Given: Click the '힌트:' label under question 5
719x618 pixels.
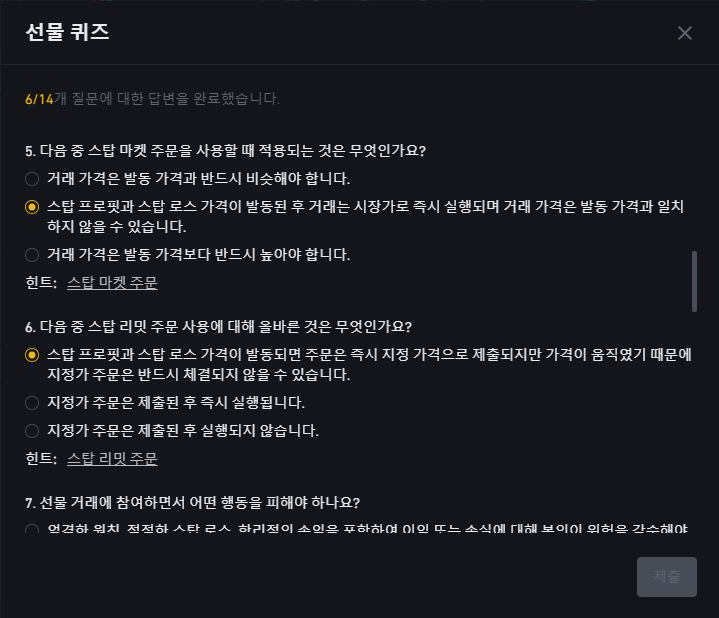Looking at the screenshot, I should pyautogui.click(x=41, y=282).
